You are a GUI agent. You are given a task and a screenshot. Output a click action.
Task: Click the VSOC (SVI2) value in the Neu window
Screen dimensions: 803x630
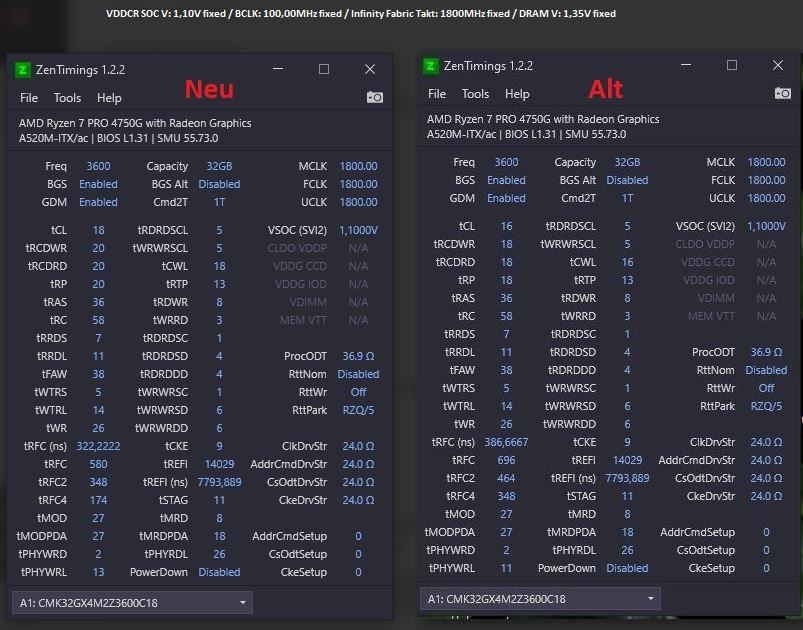click(x=358, y=230)
